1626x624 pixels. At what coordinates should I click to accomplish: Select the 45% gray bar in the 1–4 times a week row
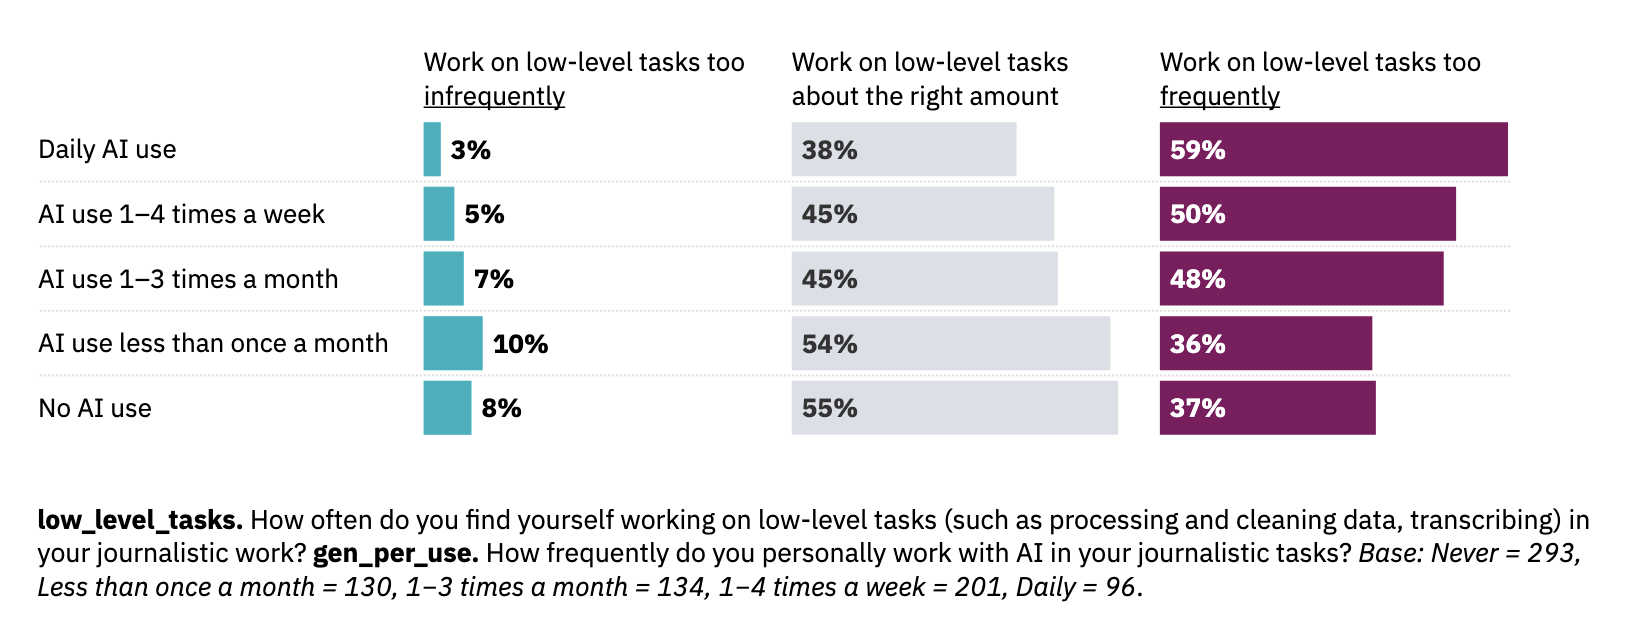pos(922,214)
